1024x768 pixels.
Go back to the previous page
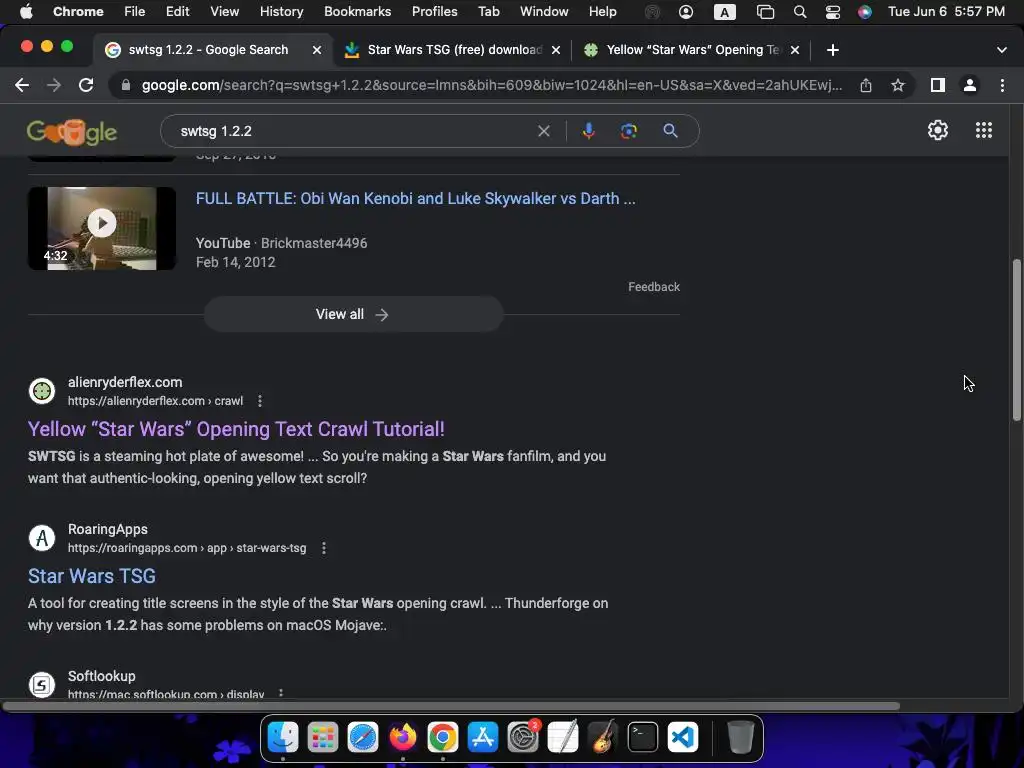click(x=22, y=85)
